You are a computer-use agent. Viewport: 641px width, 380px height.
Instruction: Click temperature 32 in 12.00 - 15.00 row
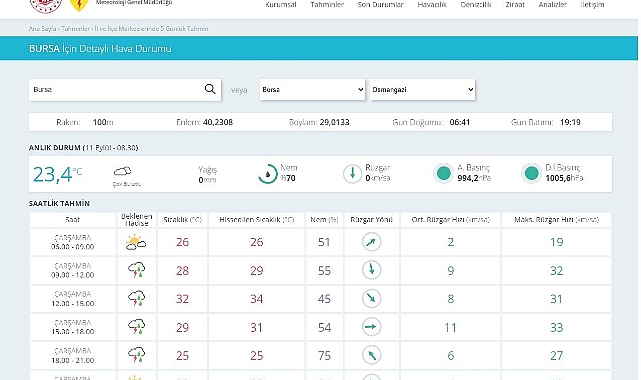182,299
